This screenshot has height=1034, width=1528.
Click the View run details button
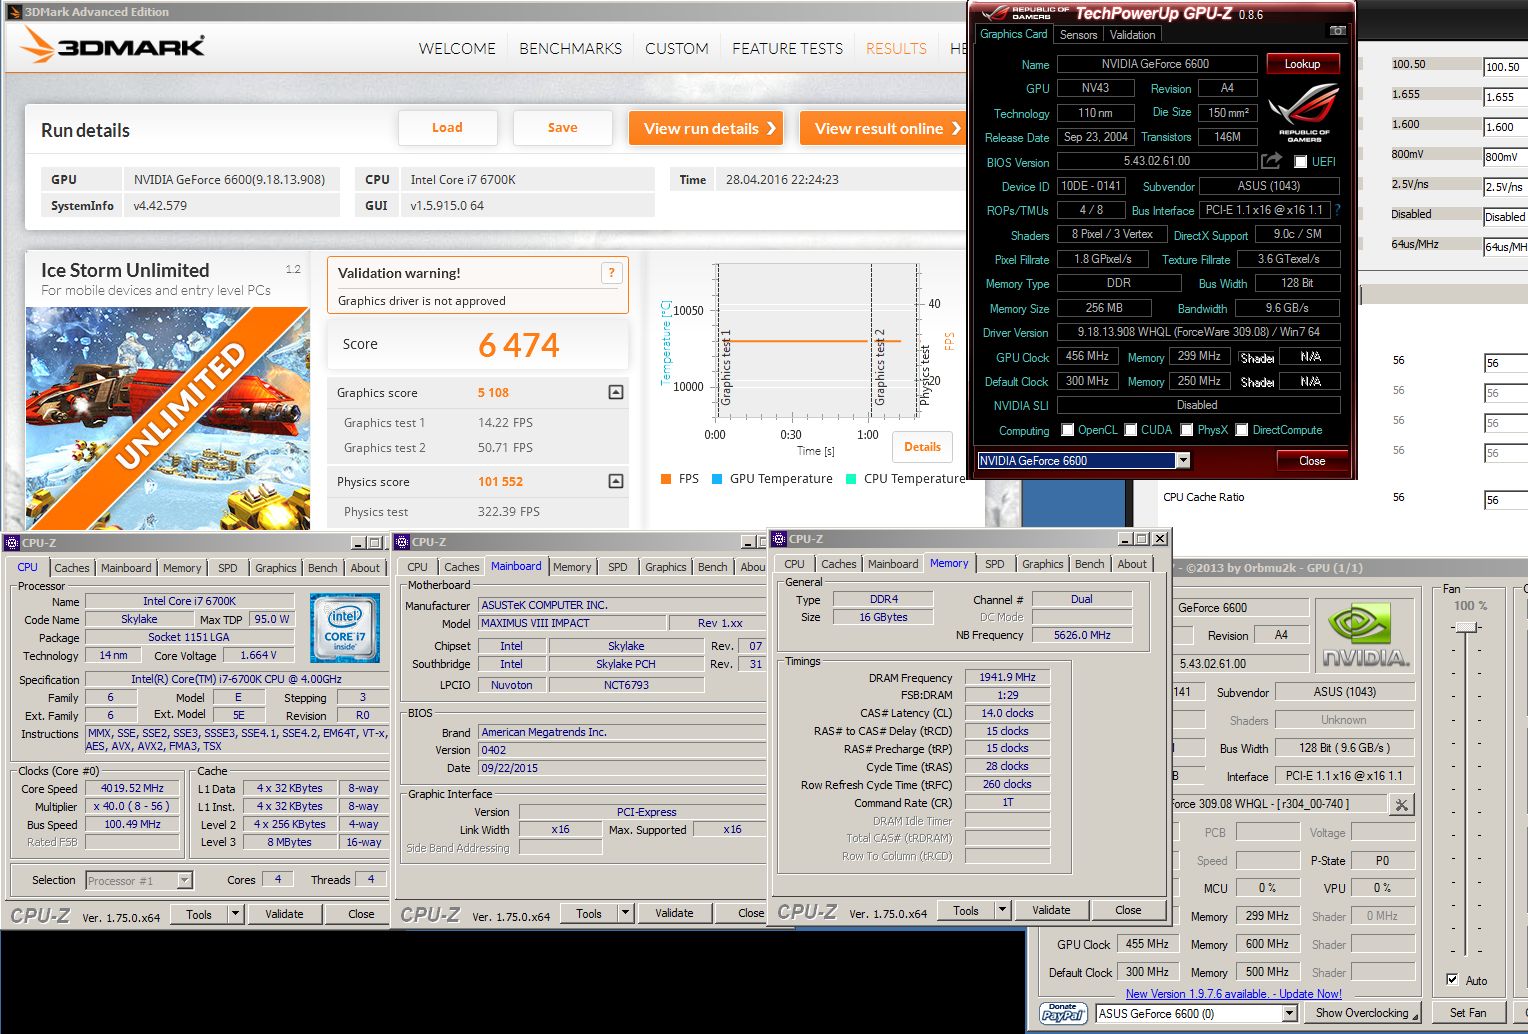(706, 128)
